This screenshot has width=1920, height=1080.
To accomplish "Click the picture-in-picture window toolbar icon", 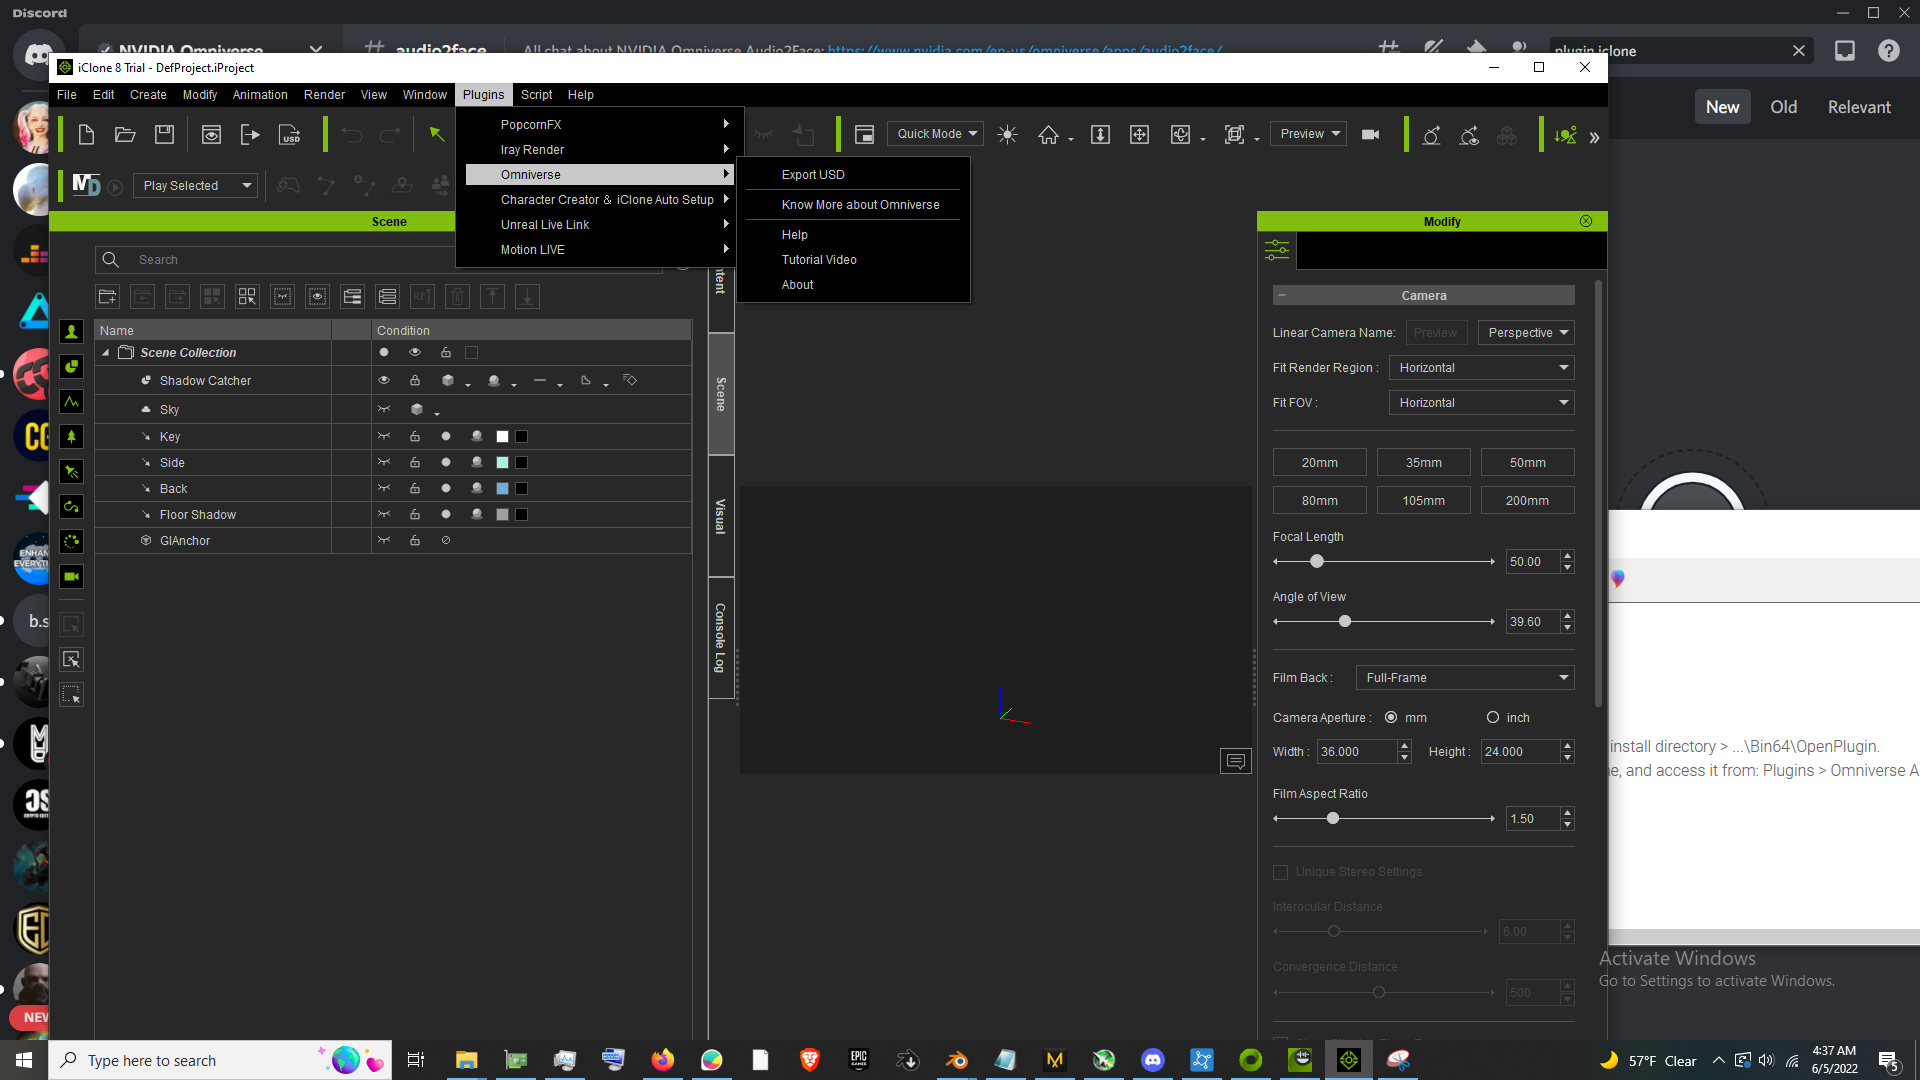I will 865,134.
